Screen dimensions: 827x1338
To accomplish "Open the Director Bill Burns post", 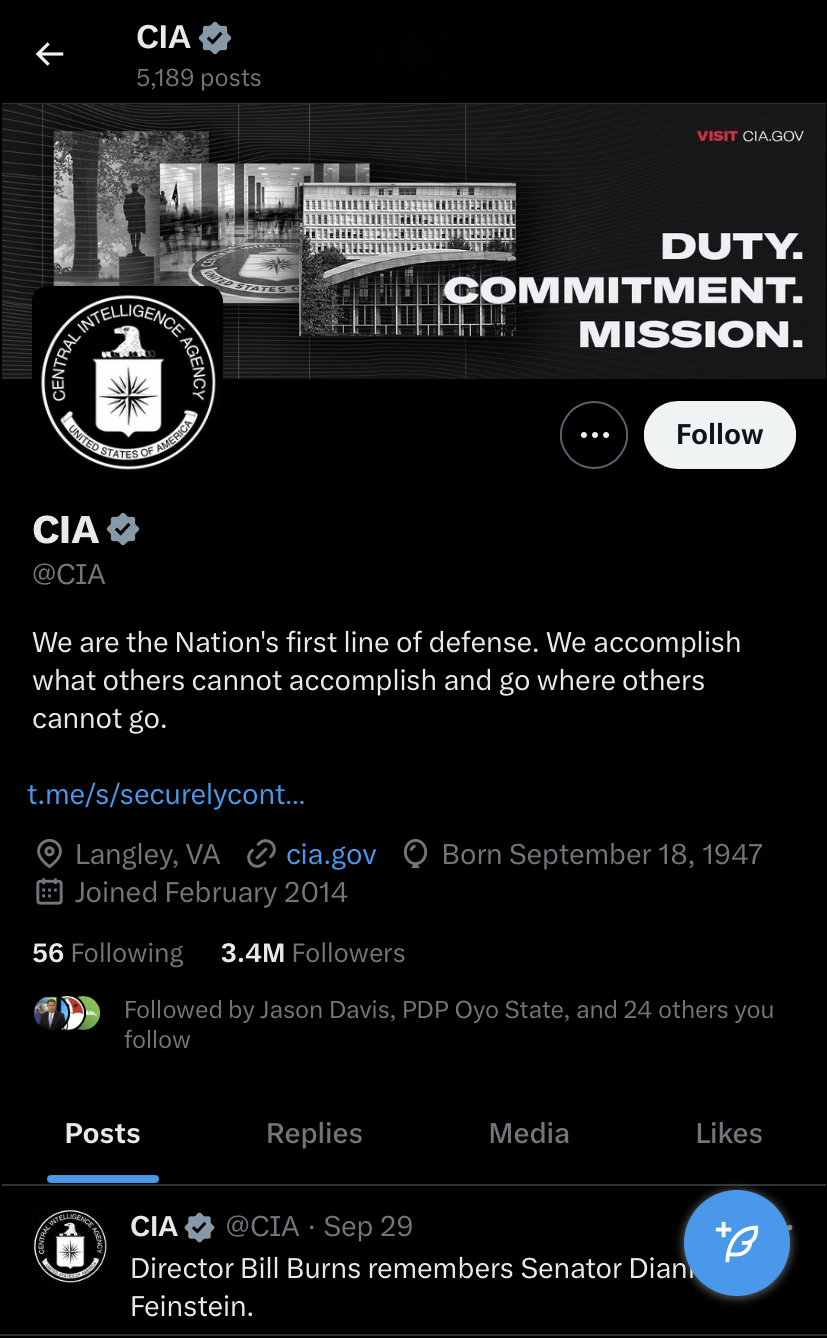I will pyautogui.click(x=400, y=1287).
